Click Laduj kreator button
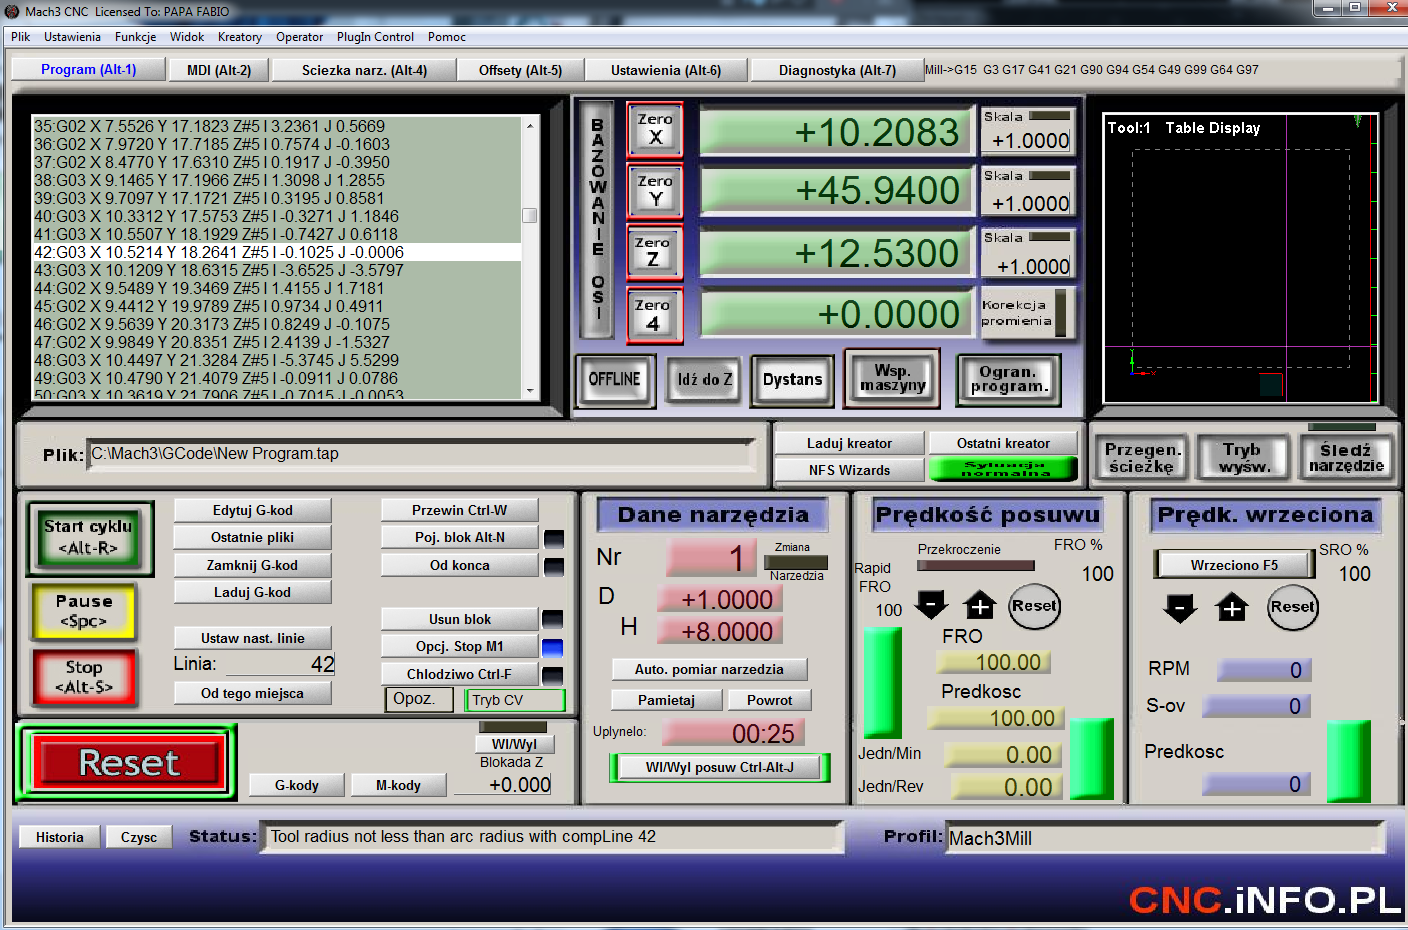Image resolution: width=1408 pixels, height=930 pixels. point(849,443)
